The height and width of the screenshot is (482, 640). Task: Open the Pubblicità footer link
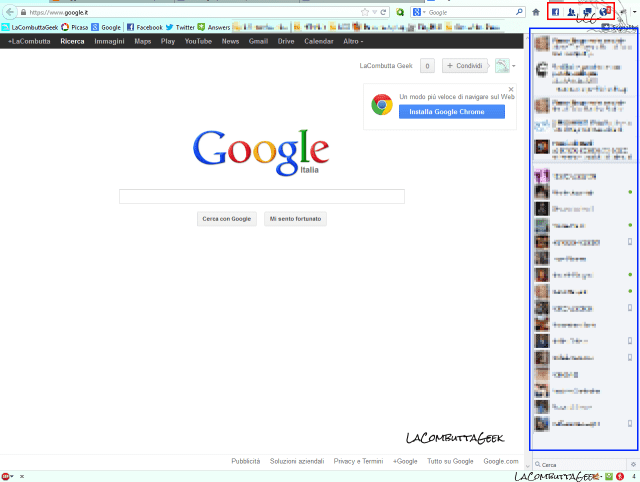coord(246,461)
